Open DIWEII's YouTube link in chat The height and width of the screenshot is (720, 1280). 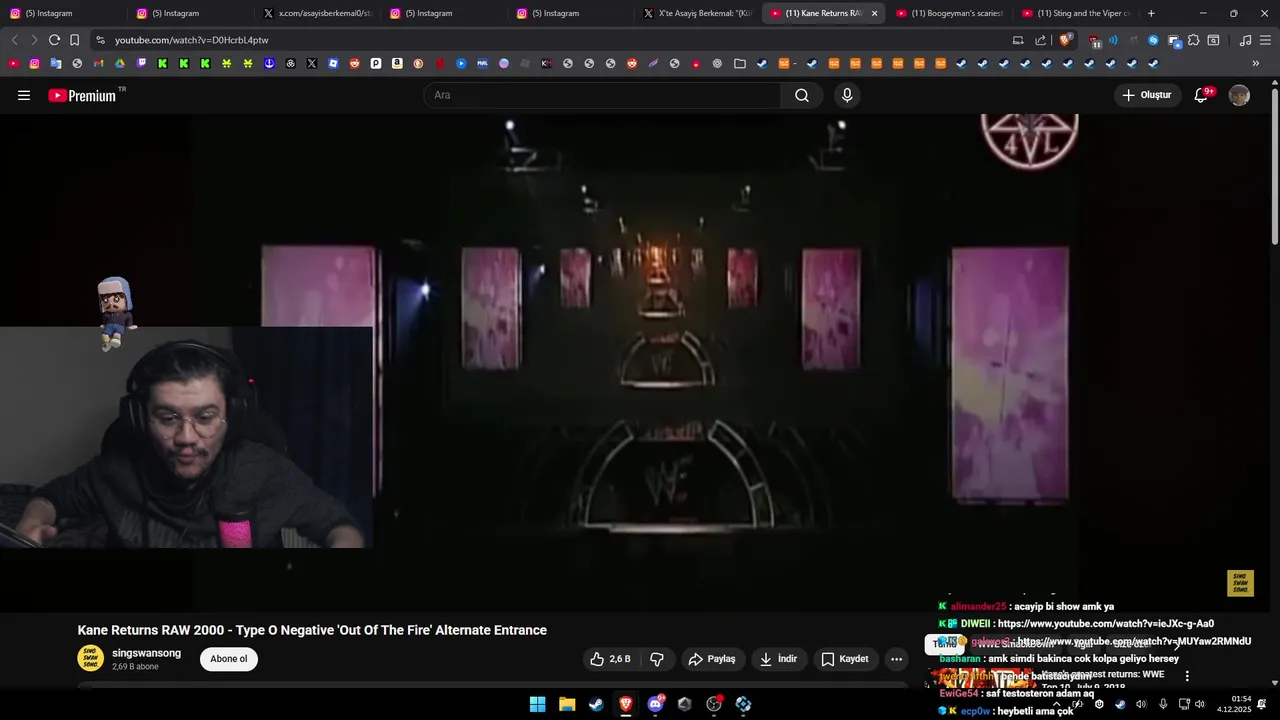(x=1105, y=624)
